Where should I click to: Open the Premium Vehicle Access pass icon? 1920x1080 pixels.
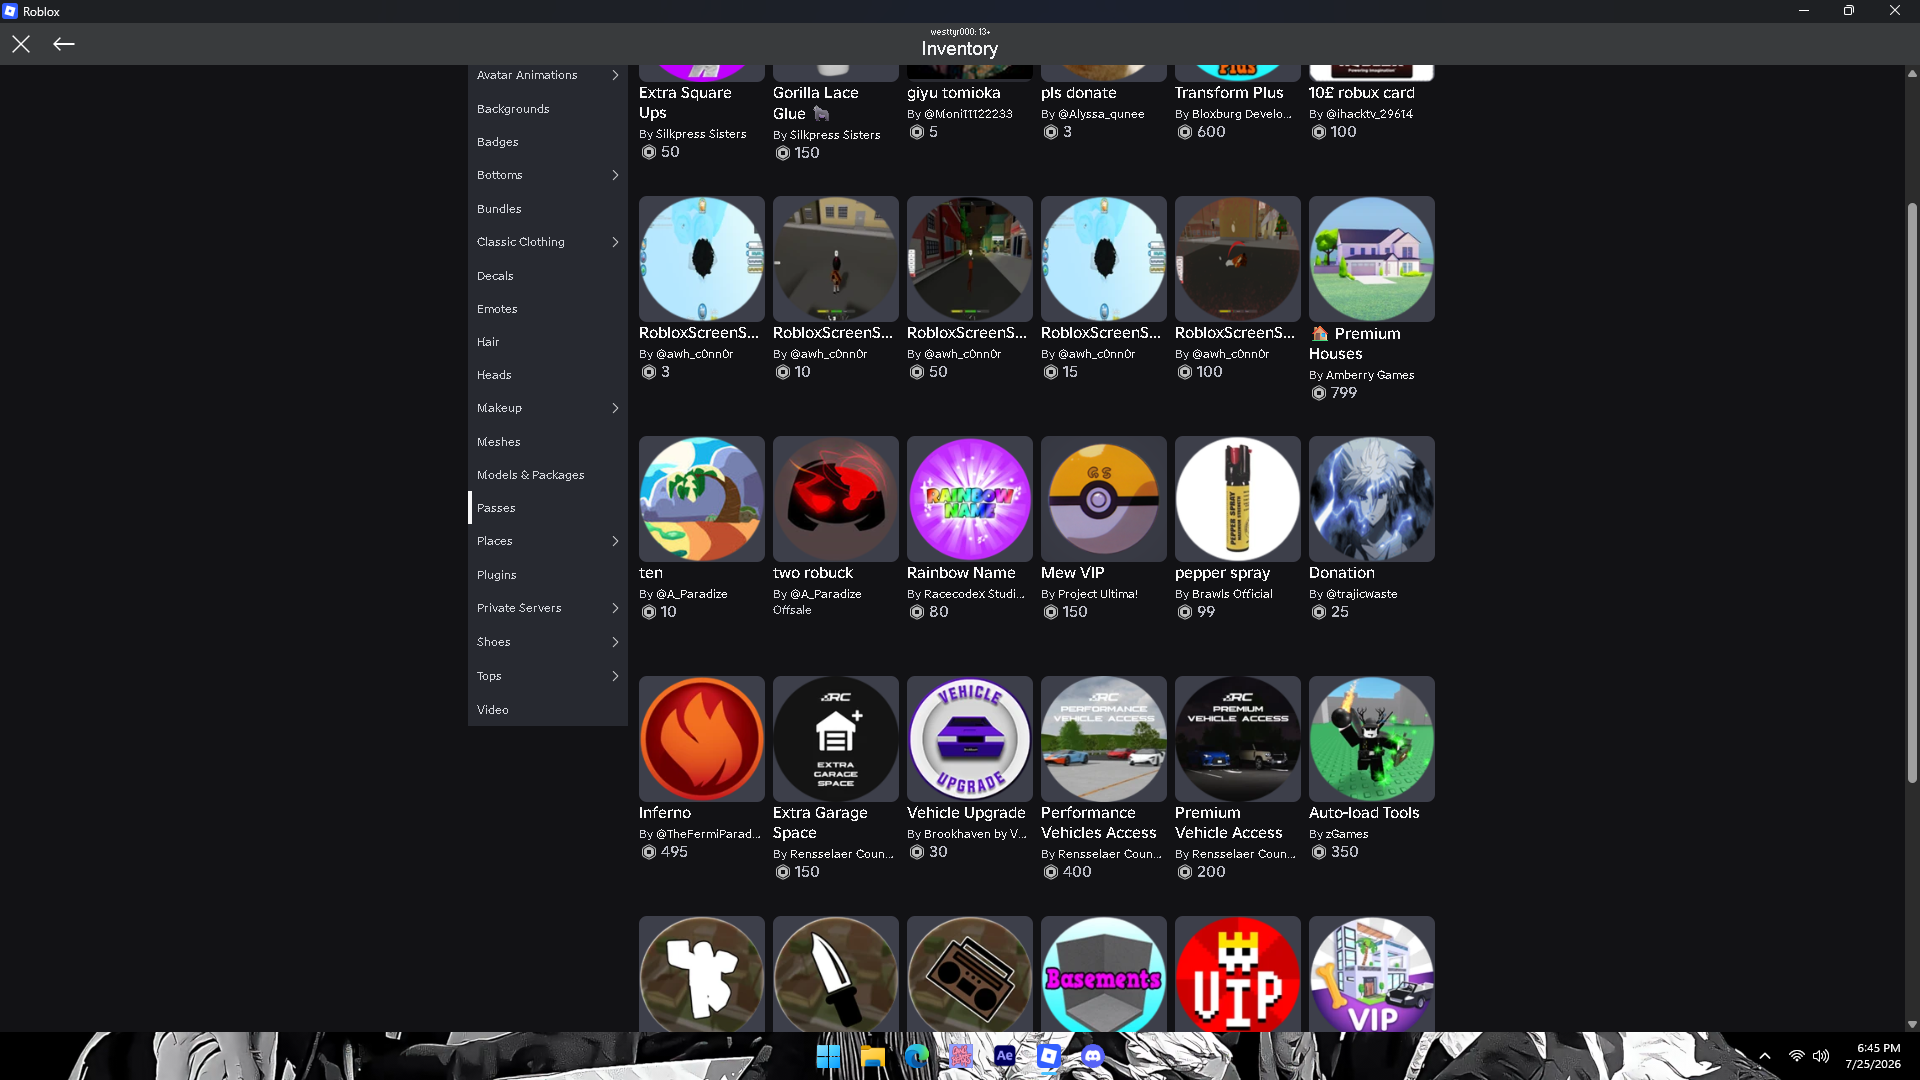click(1237, 739)
